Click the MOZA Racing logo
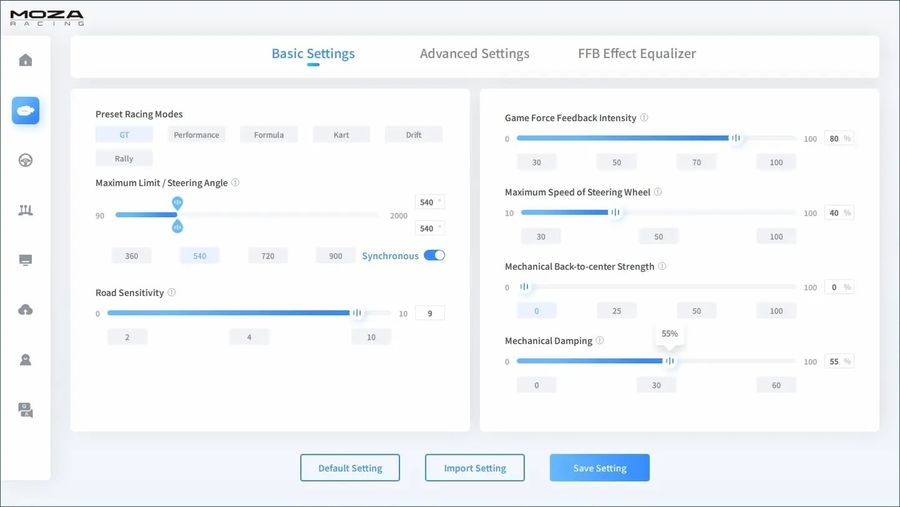The height and width of the screenshot is (507, 900). click(x=47, y=18)
